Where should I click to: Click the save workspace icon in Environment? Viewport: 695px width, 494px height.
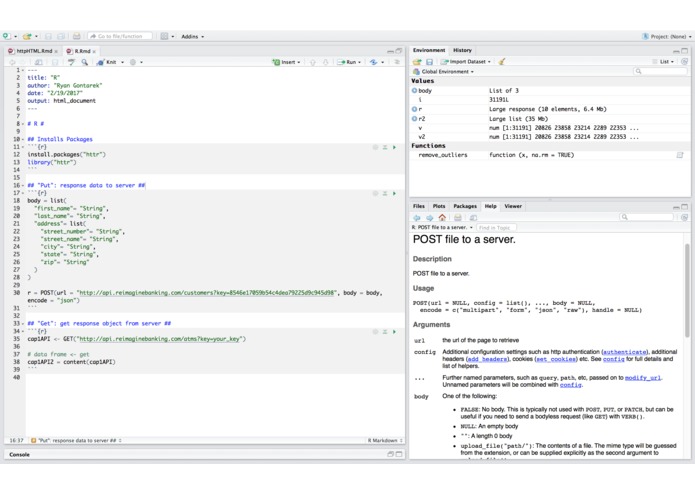429,62
